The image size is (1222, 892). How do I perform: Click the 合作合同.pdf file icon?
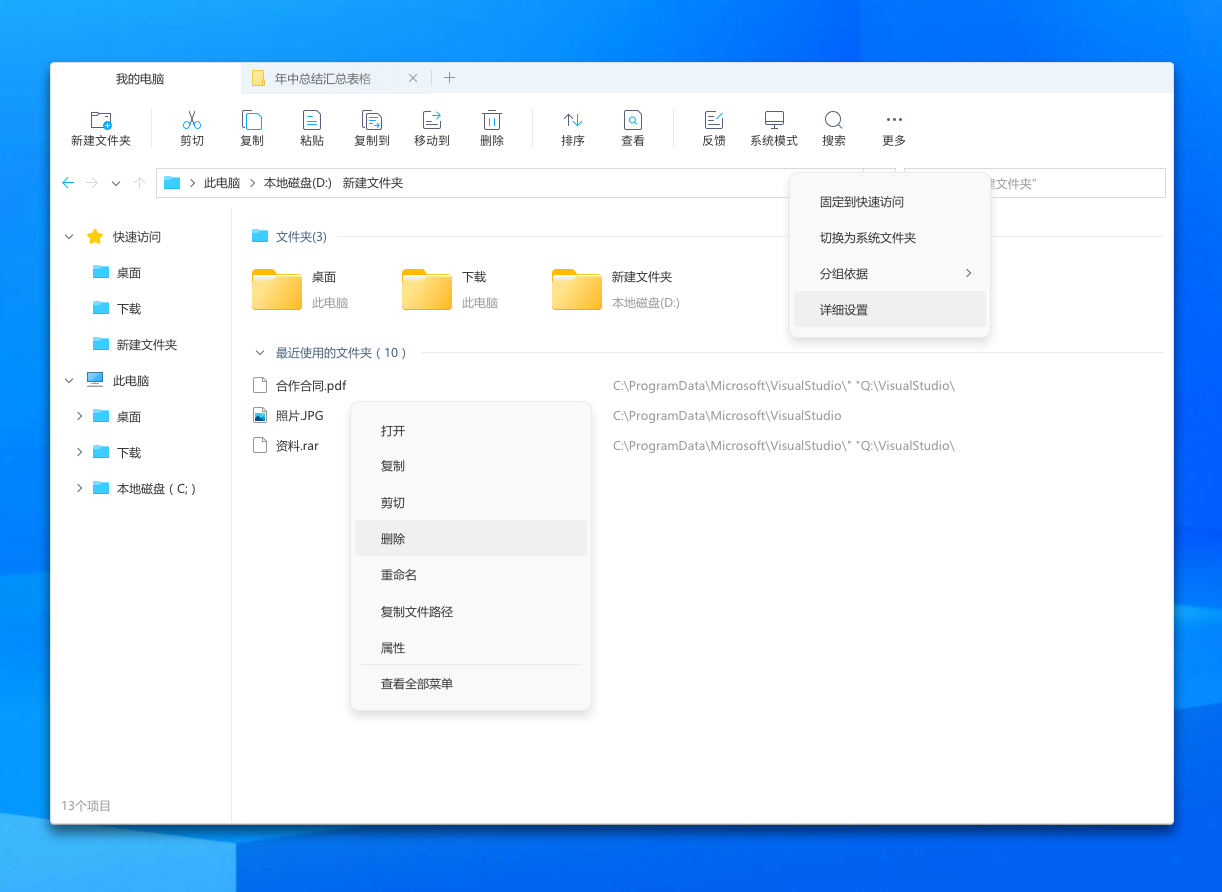tap(260, 385)
